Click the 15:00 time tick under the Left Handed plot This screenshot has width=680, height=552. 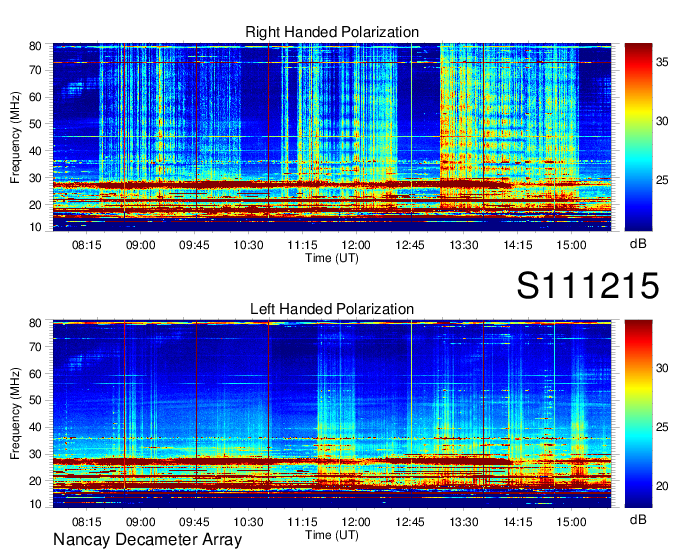(571, 522)
